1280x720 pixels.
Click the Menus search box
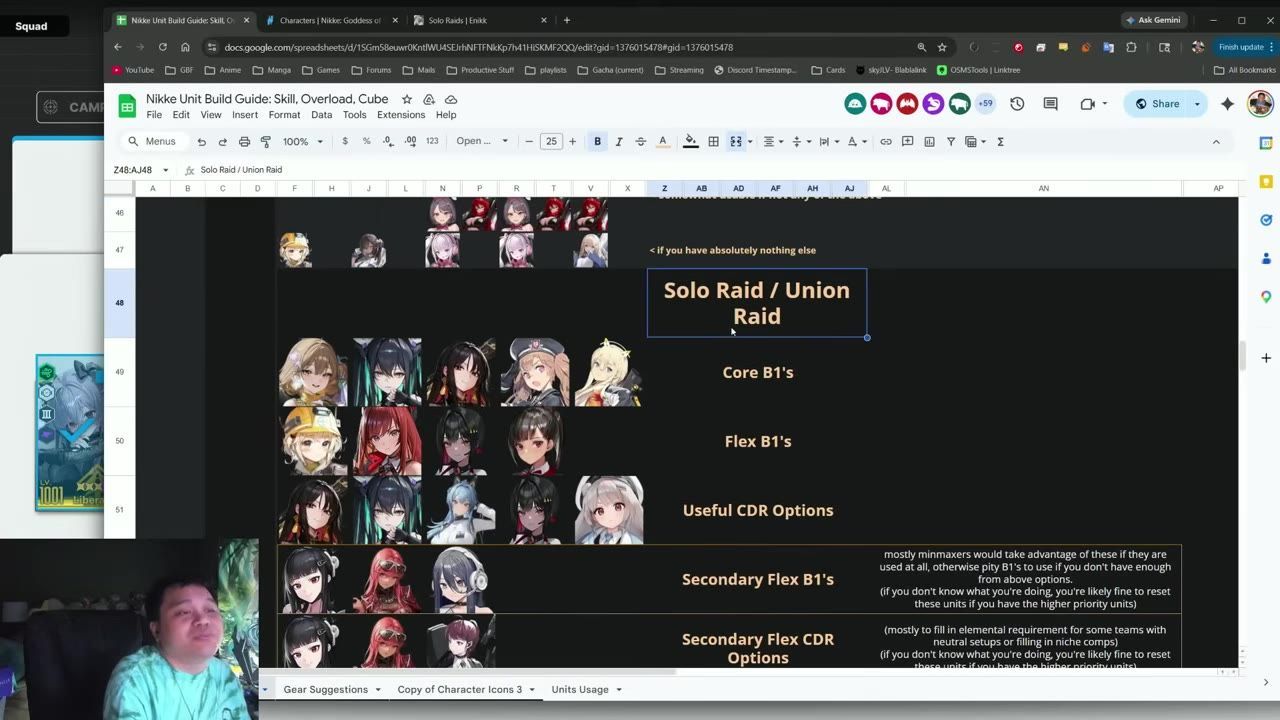[x=152, y=142]
